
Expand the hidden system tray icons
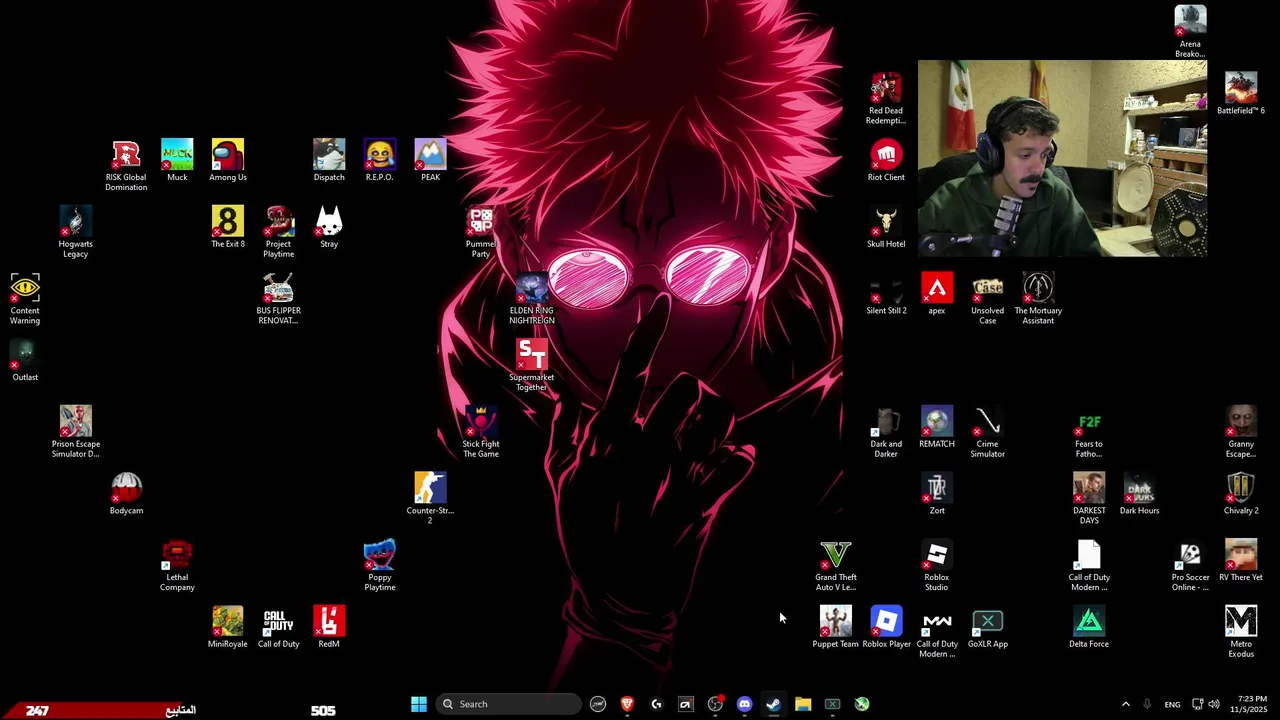(1125, 704)
